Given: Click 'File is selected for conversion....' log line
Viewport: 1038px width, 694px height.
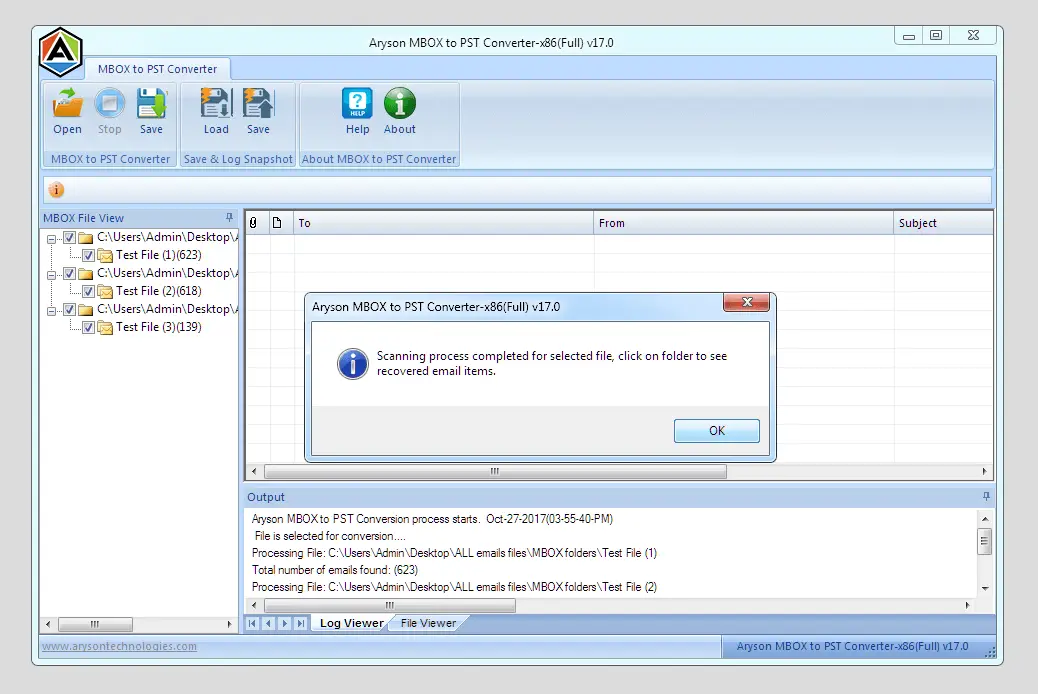Looking at the screenshot, I should pyautogui.click(x=330, y=536).
